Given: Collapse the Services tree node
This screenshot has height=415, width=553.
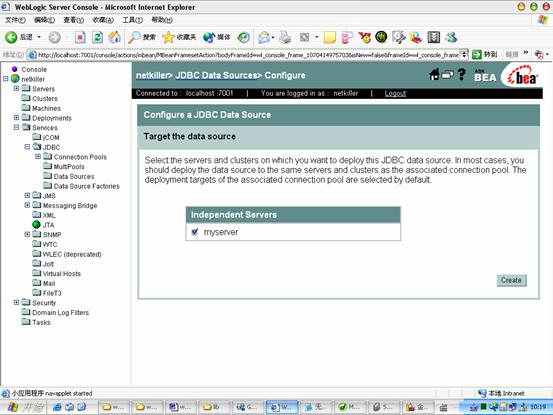Looking at the screenshot, I should 16,127.
